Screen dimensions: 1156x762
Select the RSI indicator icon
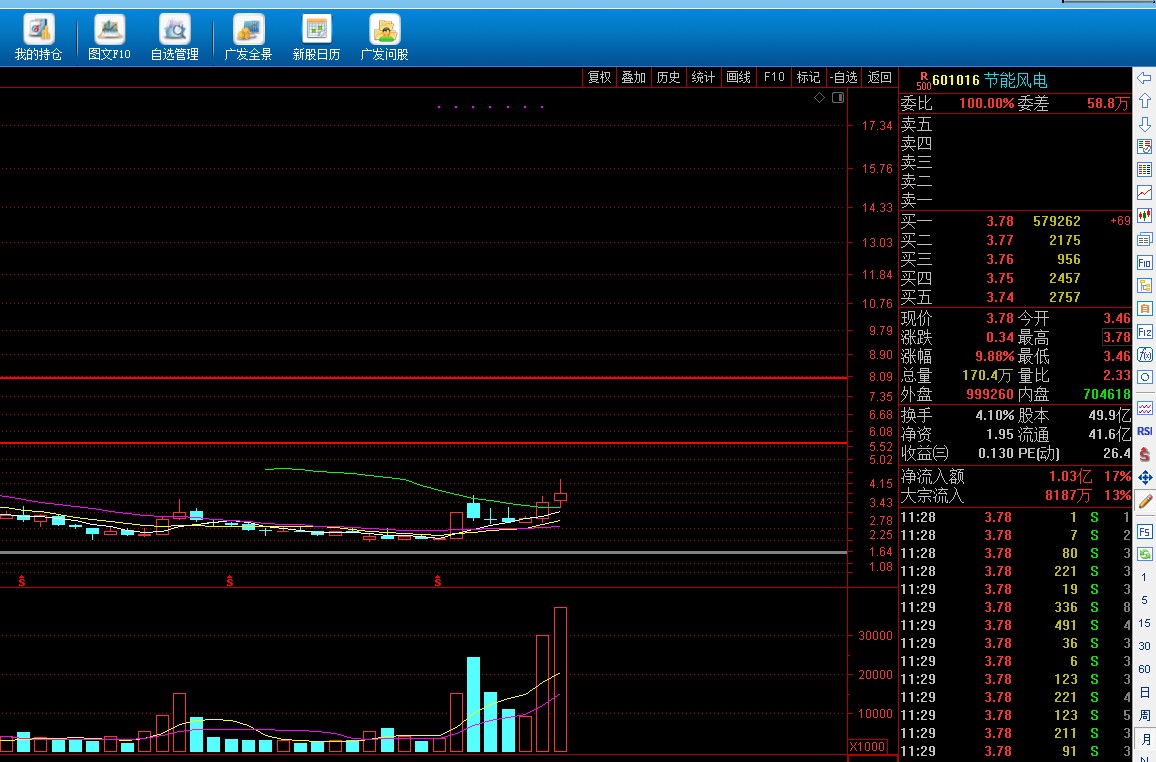point(1144,431)
